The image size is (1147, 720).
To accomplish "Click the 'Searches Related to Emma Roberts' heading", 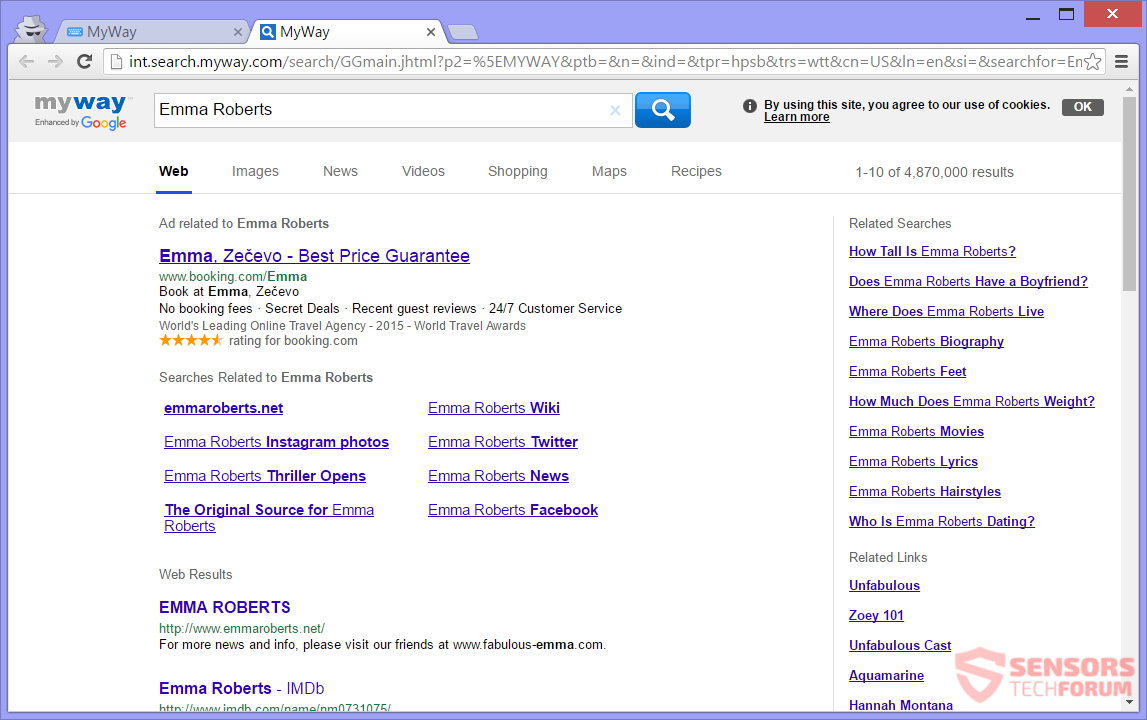I will pos(266,378).
